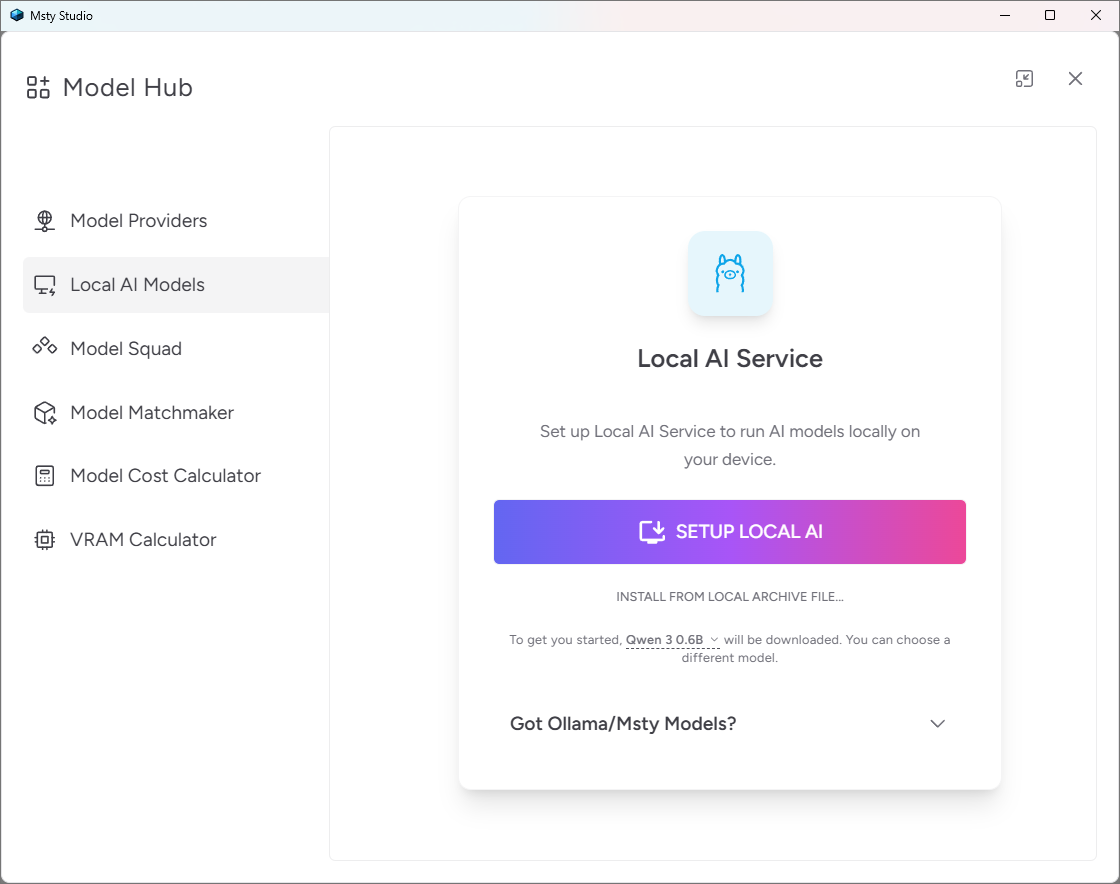Close the Model Hub dialog
This screenshot has width=1120, height=884.
(x=1075, y=78)
